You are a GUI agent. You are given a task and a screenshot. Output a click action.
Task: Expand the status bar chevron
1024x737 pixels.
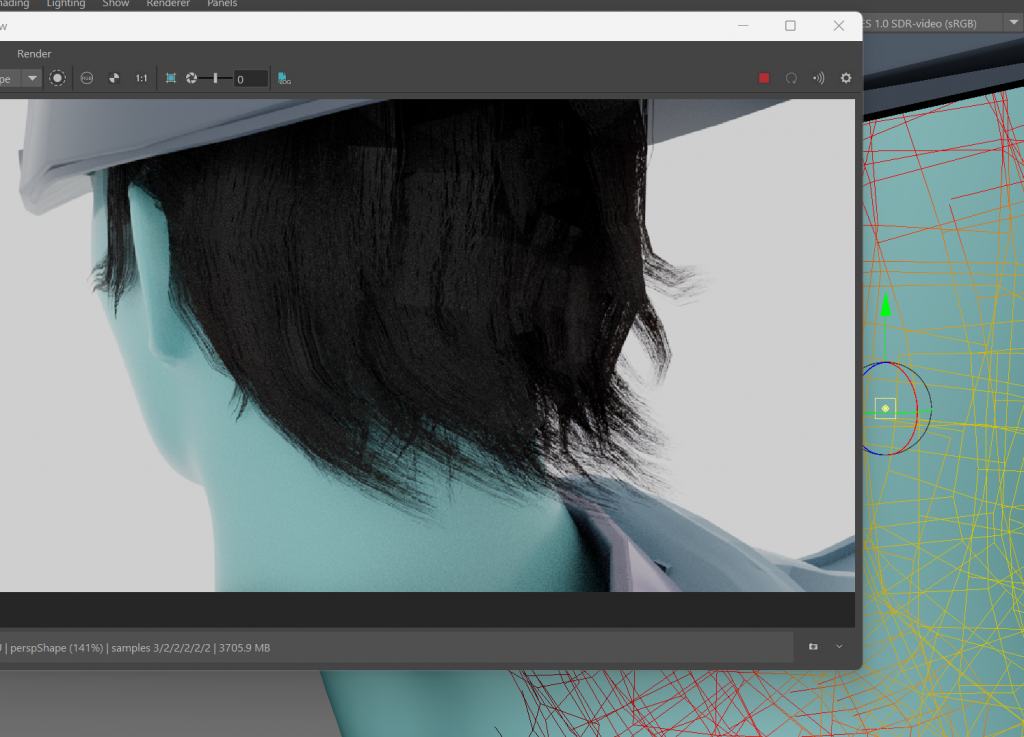[839, 647]
